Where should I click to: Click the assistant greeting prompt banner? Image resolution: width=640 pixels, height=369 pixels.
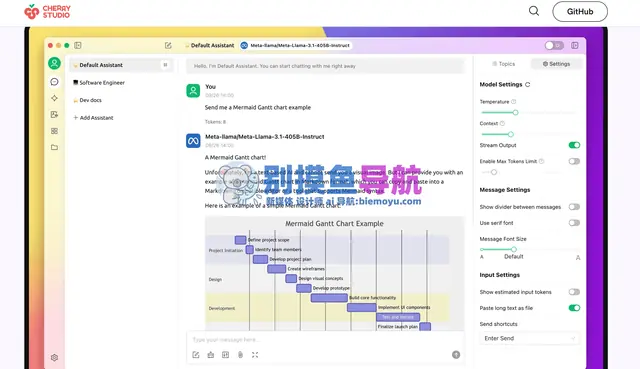(325, 66)
